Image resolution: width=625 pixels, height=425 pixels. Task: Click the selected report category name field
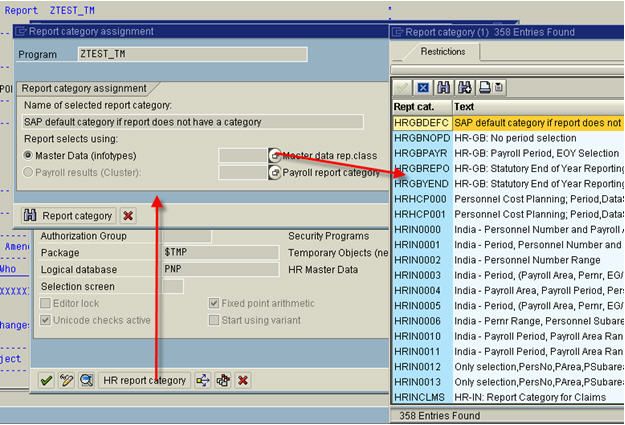(193, 122)
